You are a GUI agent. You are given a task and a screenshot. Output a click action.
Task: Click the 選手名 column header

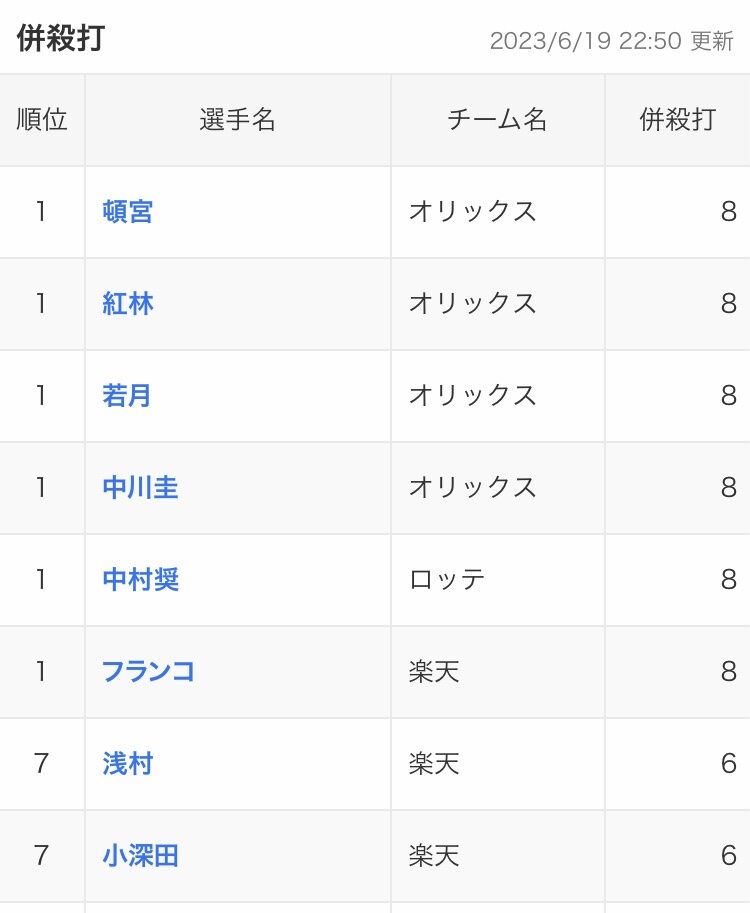click(x=238, y=119)
